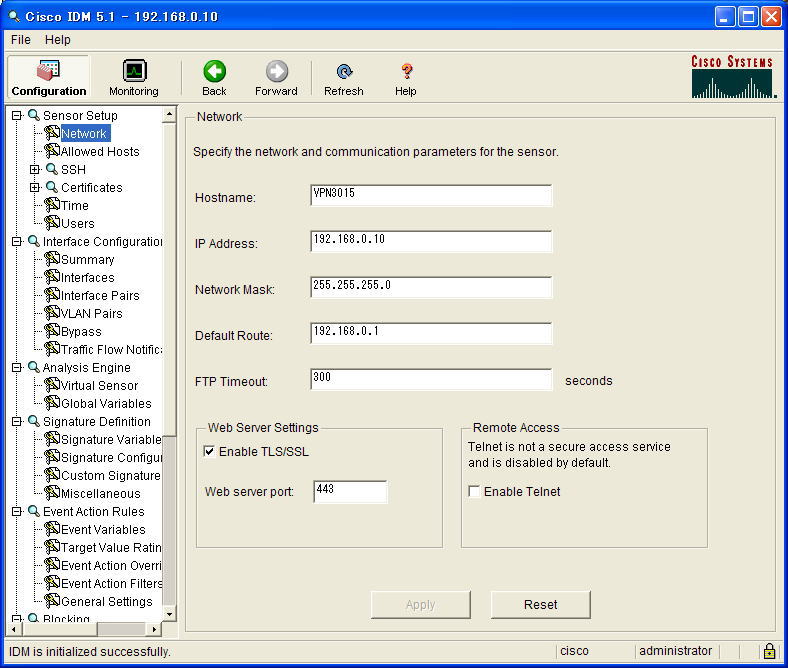
Task: Click tree panel scroll right arrow
Action: pyautogui.click(x=154, y=629)
